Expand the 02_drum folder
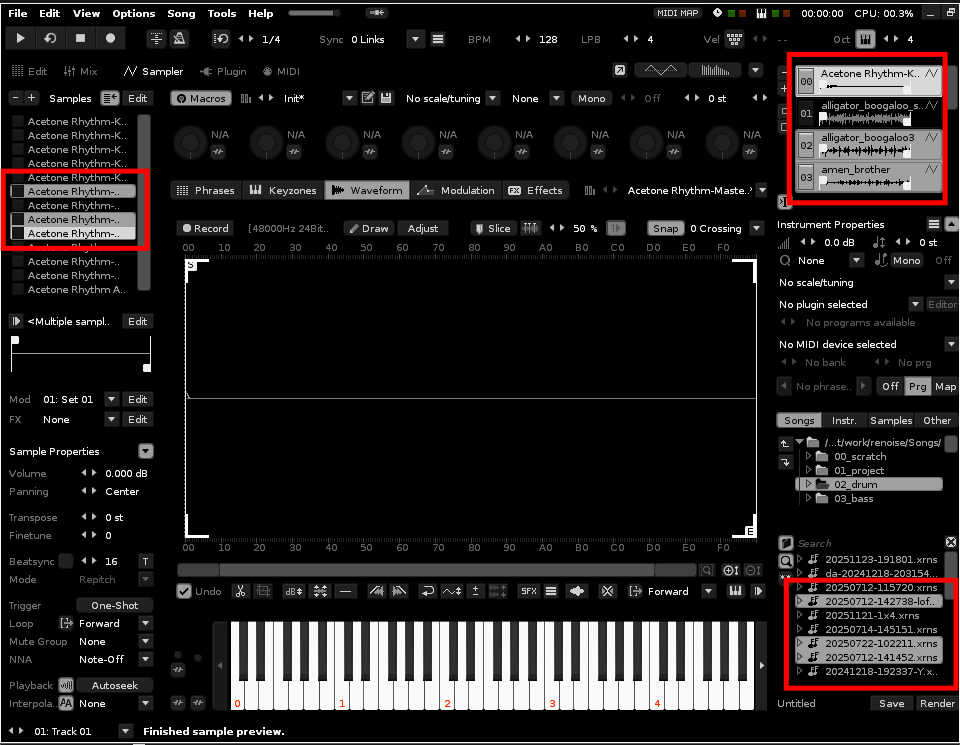Image resolution: width=960 pixels, height=745 pixels. point(809,484)
